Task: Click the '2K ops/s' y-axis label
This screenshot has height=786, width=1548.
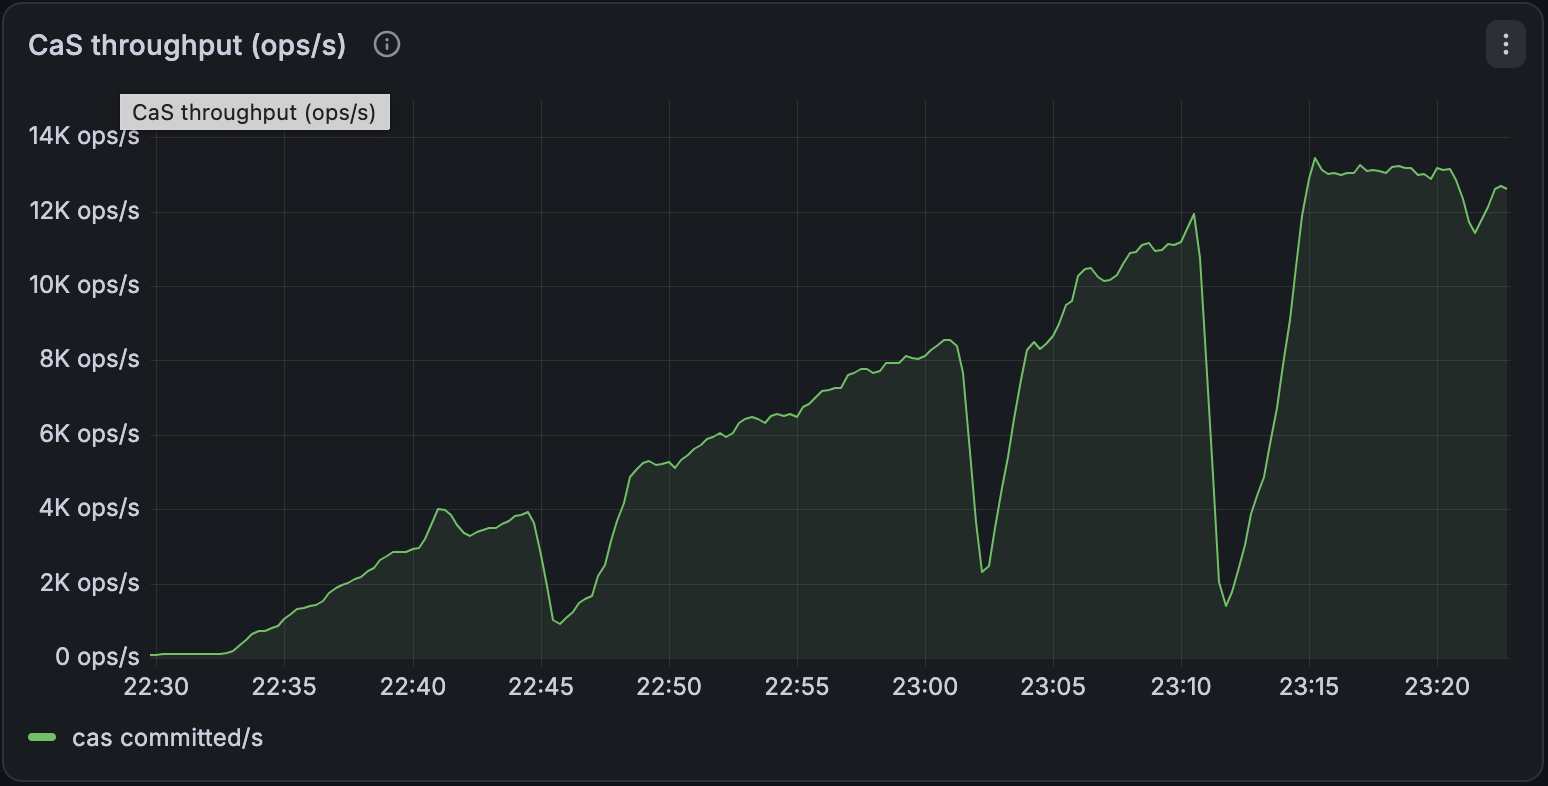Action: [90, 583]
